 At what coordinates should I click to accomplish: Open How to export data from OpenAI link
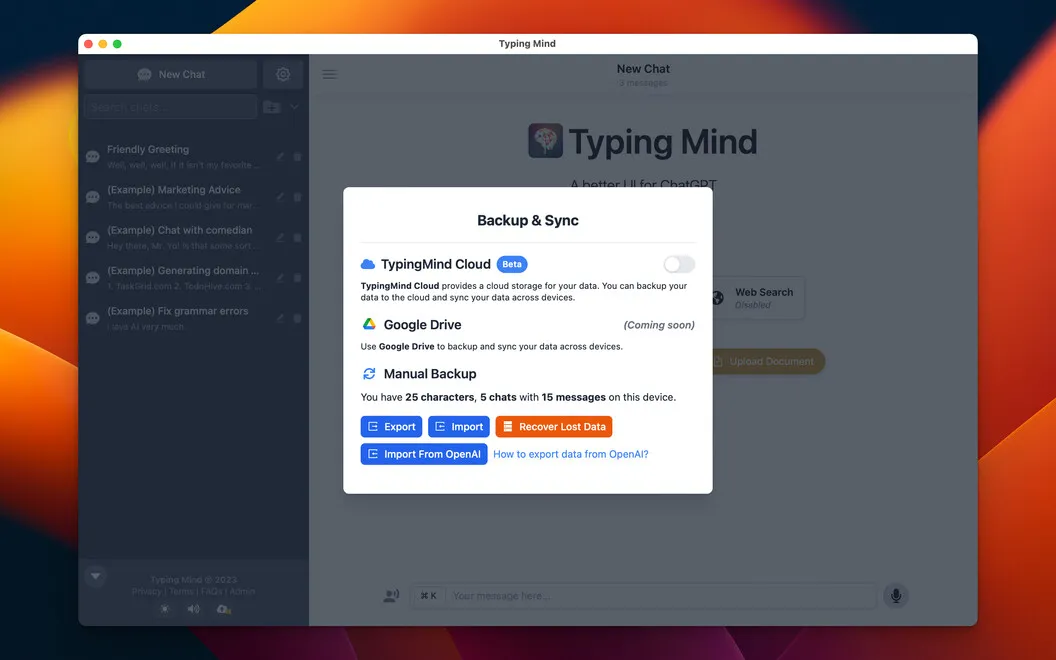pyautogui.click(x=570, y=454)
